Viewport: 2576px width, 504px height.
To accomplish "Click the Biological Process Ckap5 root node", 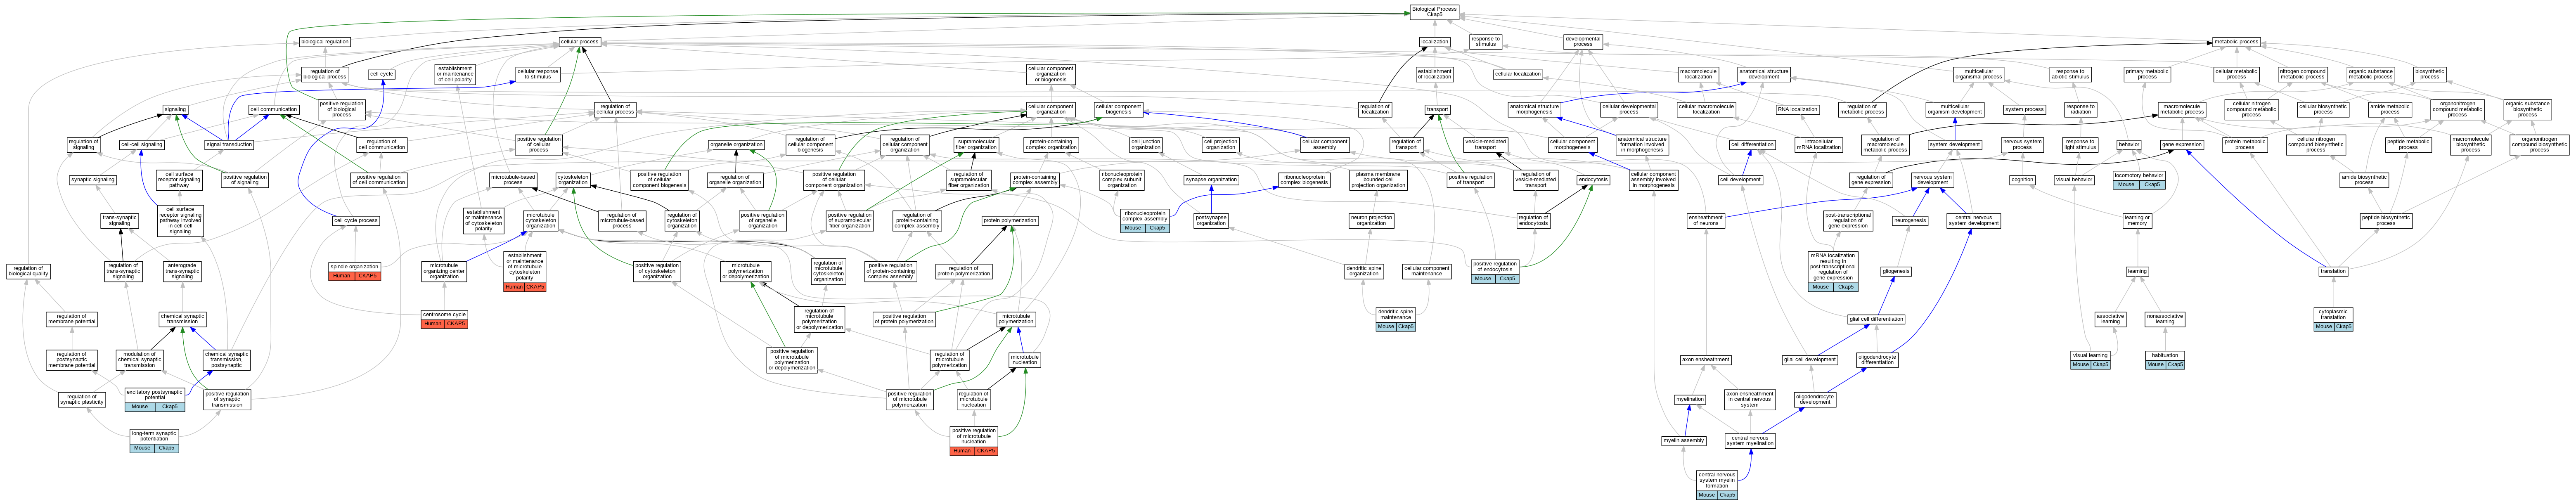I will 1434,11.
